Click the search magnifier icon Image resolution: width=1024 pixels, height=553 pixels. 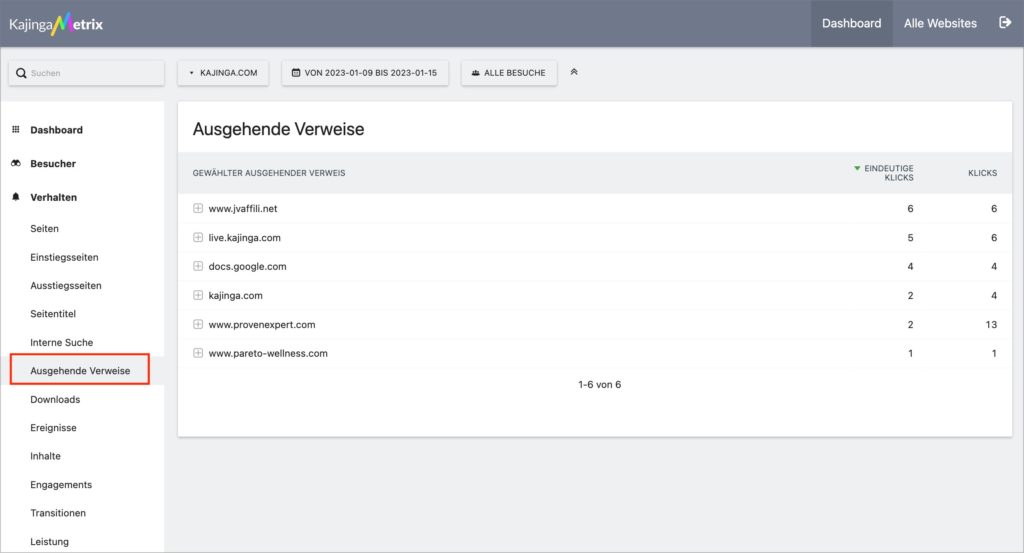21,73
